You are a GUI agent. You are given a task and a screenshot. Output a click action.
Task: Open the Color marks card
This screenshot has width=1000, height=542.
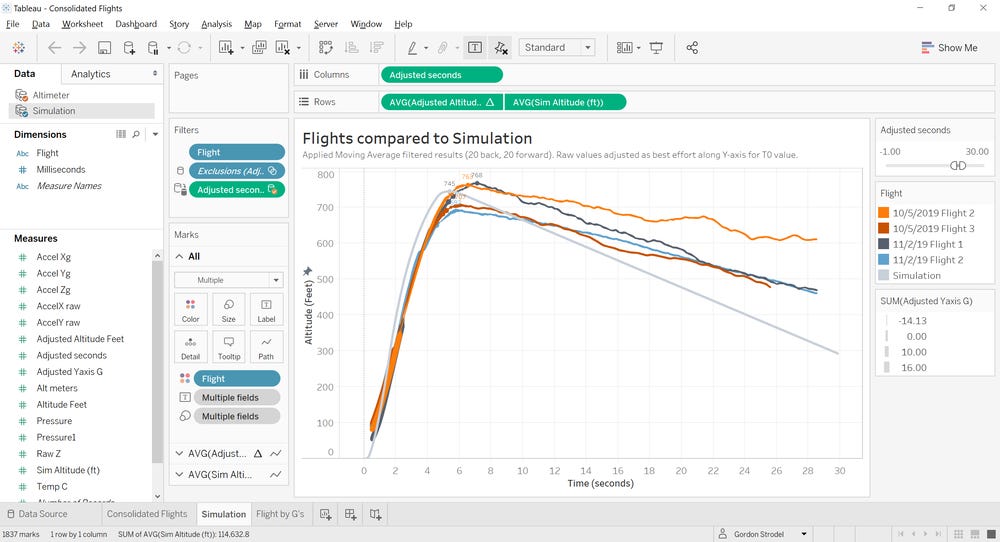coord(191,310)
